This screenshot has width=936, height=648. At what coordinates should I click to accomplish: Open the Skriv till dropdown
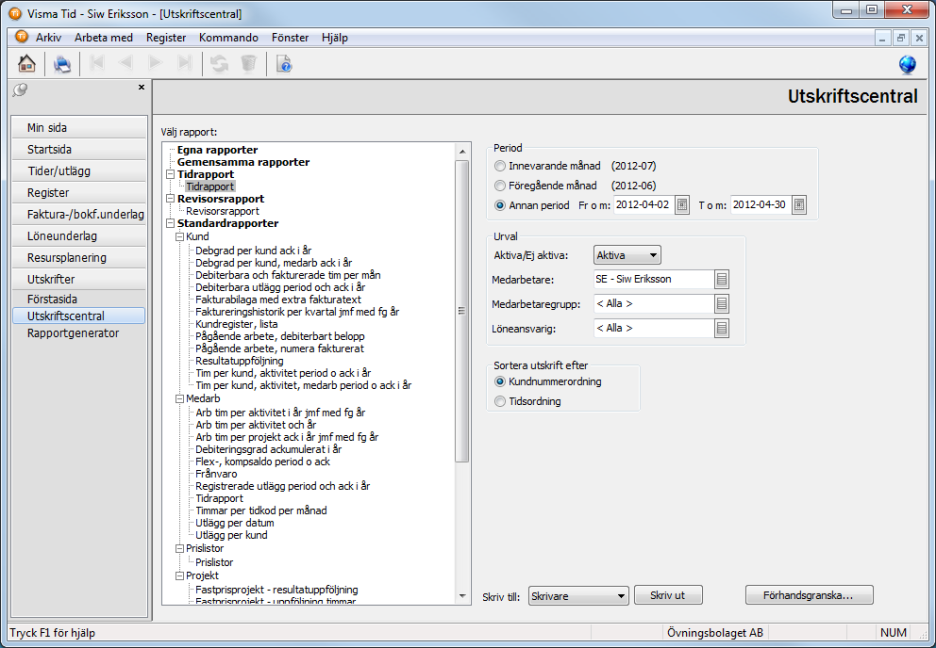pos(578,595)
